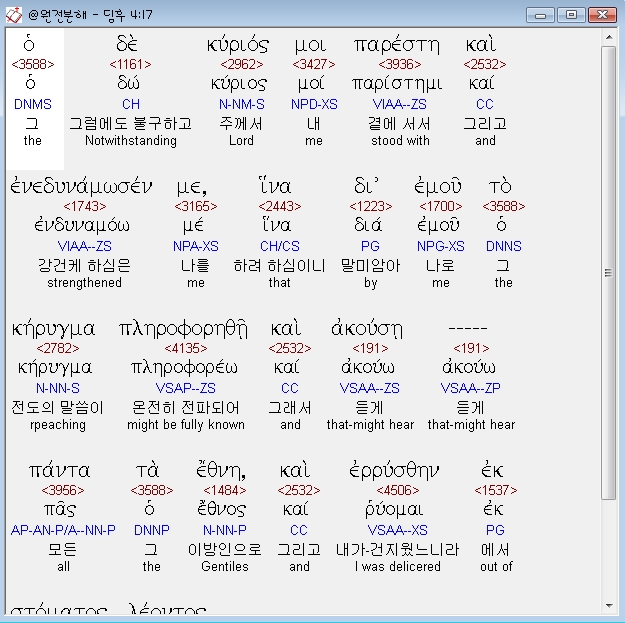This screenshot has height=623, width=625.
Task: Click the Greek word πληροφορηθῇ
Action: point(183,329)
